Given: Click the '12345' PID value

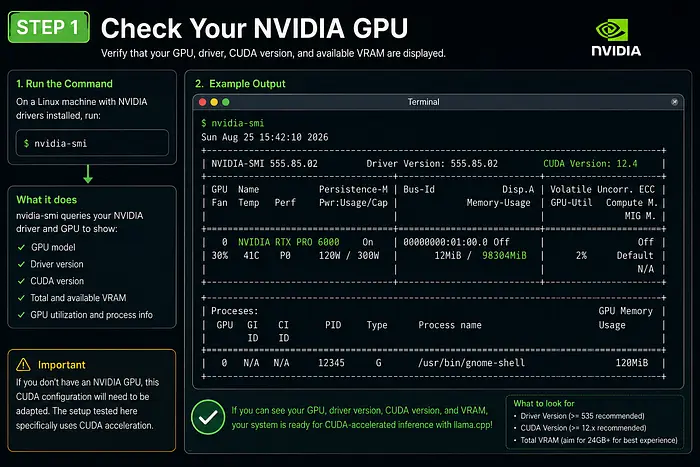Looking at the screenshot, I should coord(331,363).
